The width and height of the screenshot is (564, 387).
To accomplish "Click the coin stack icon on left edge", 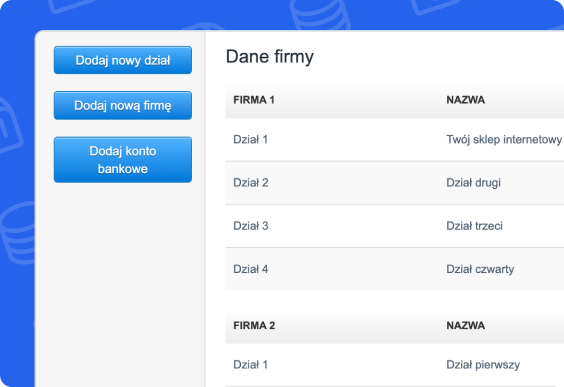I will pos(18,233).
